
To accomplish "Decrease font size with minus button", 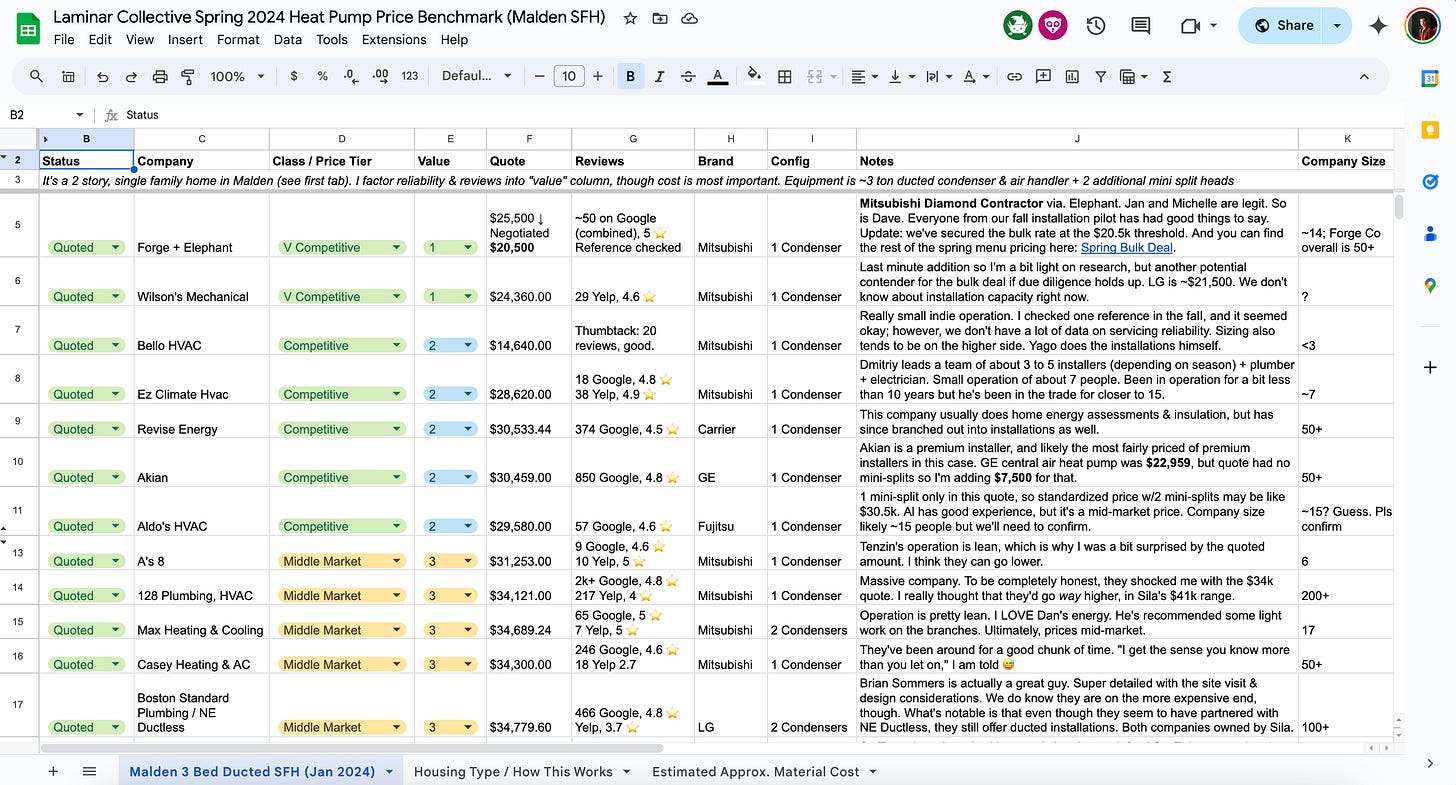I will [540, 76].
